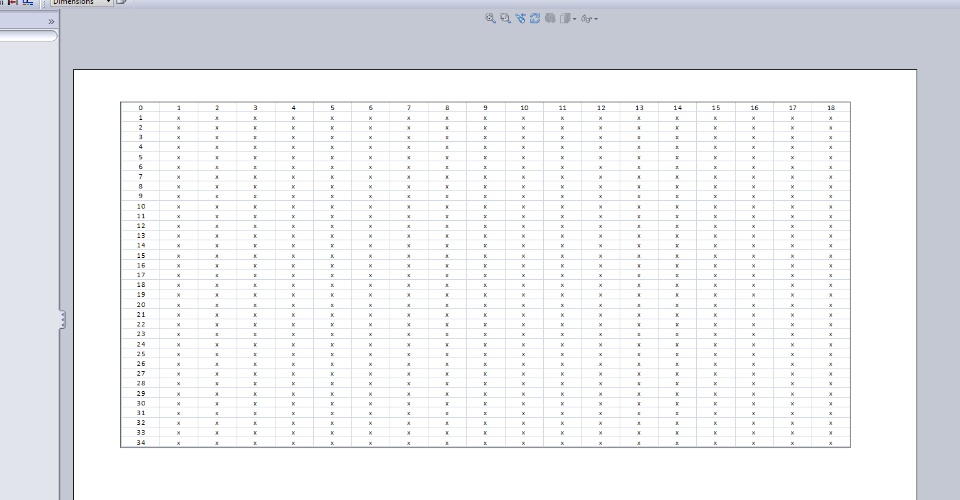Click the x cell at row 1, column 1
This screenshot has width=960, height=500.
(x=179, y=118)
